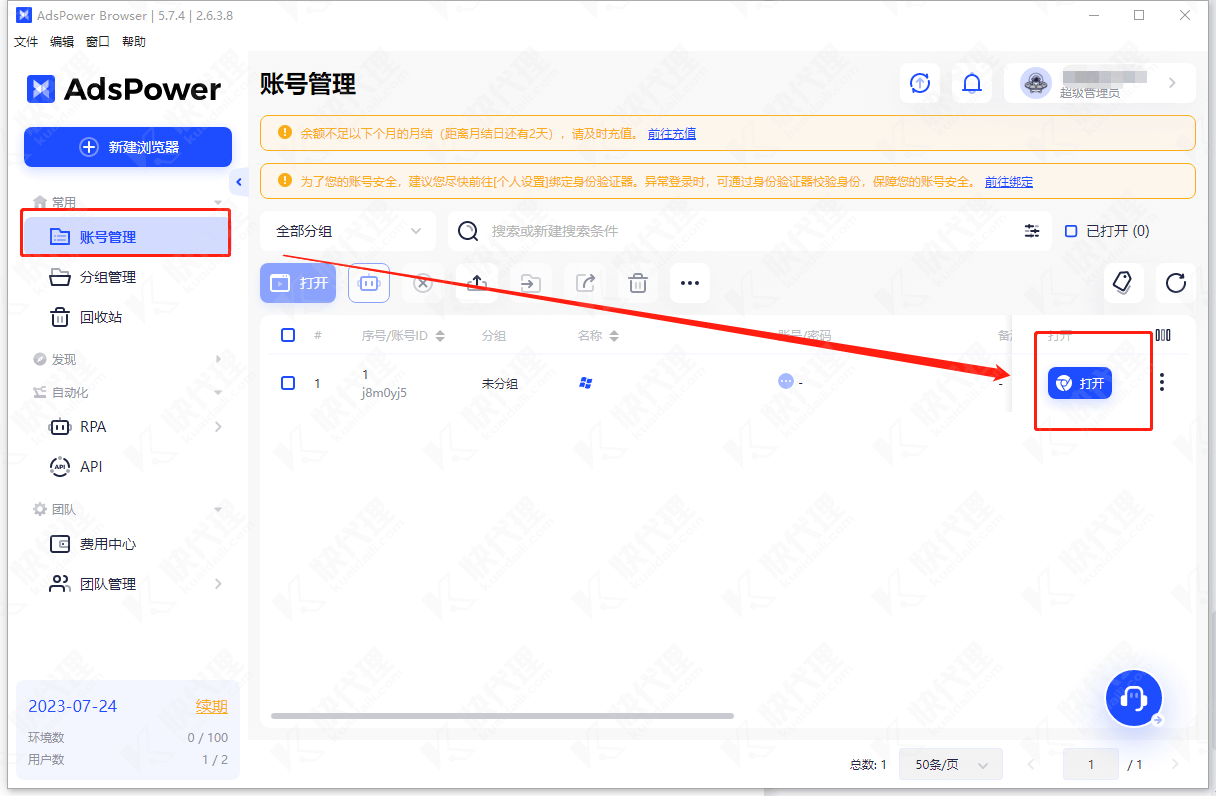The height and width of the screenshot is (796, 1216).
Task: Expand the RPA sidebar submenu
Action: [x=218, y=427]
